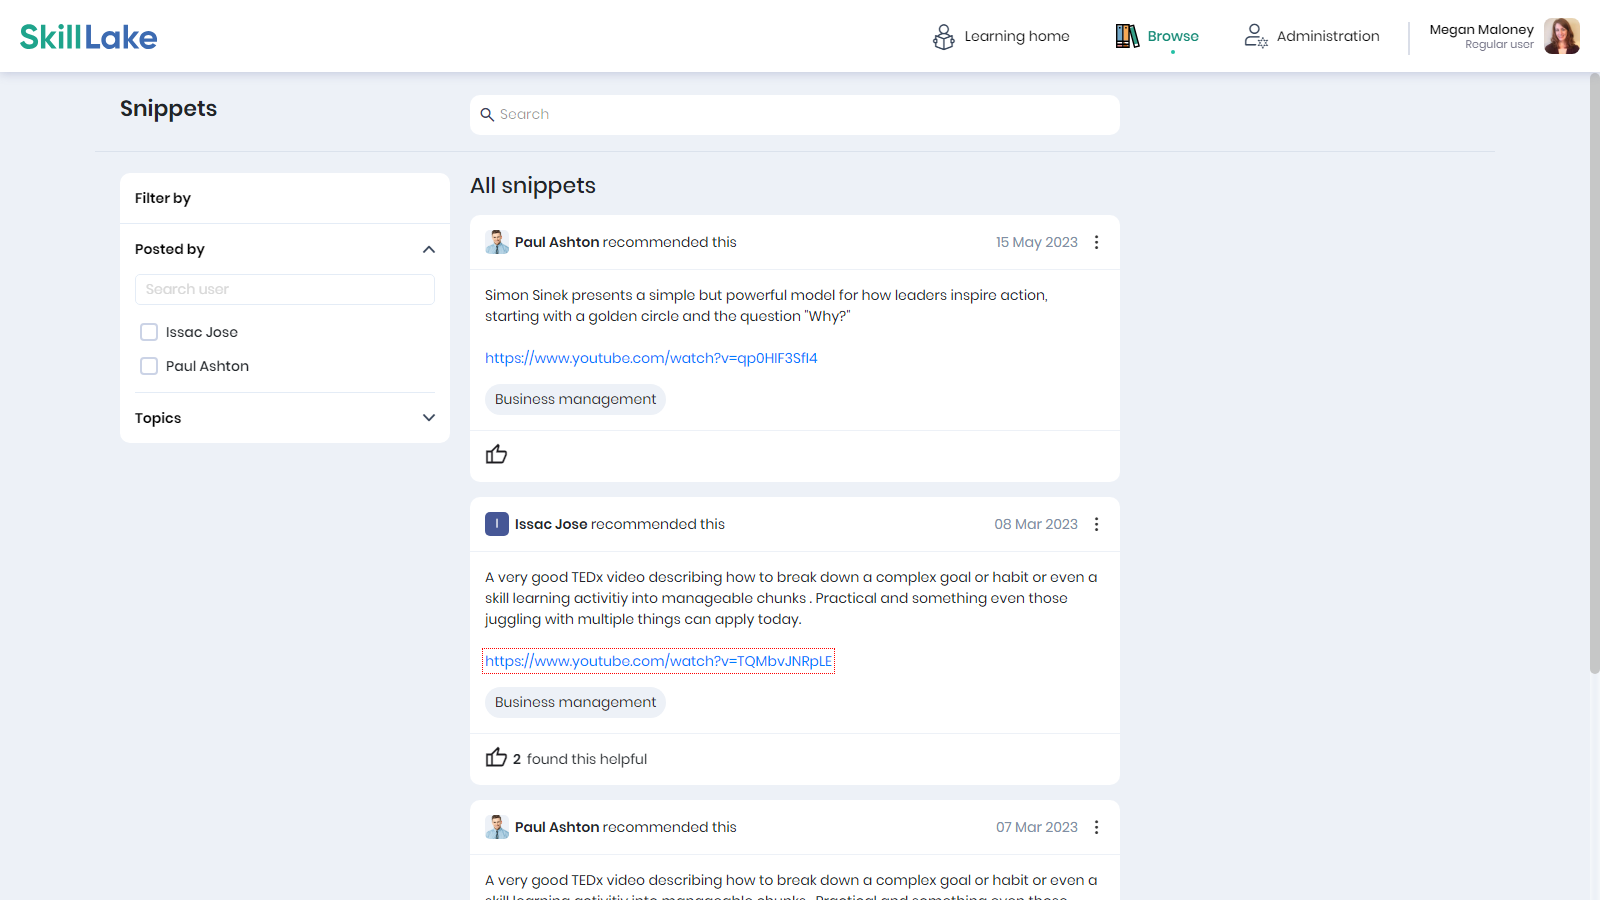Go to the Browse menu item
The width and height of the screenshot is (1600, 900).
[1158, 37]
